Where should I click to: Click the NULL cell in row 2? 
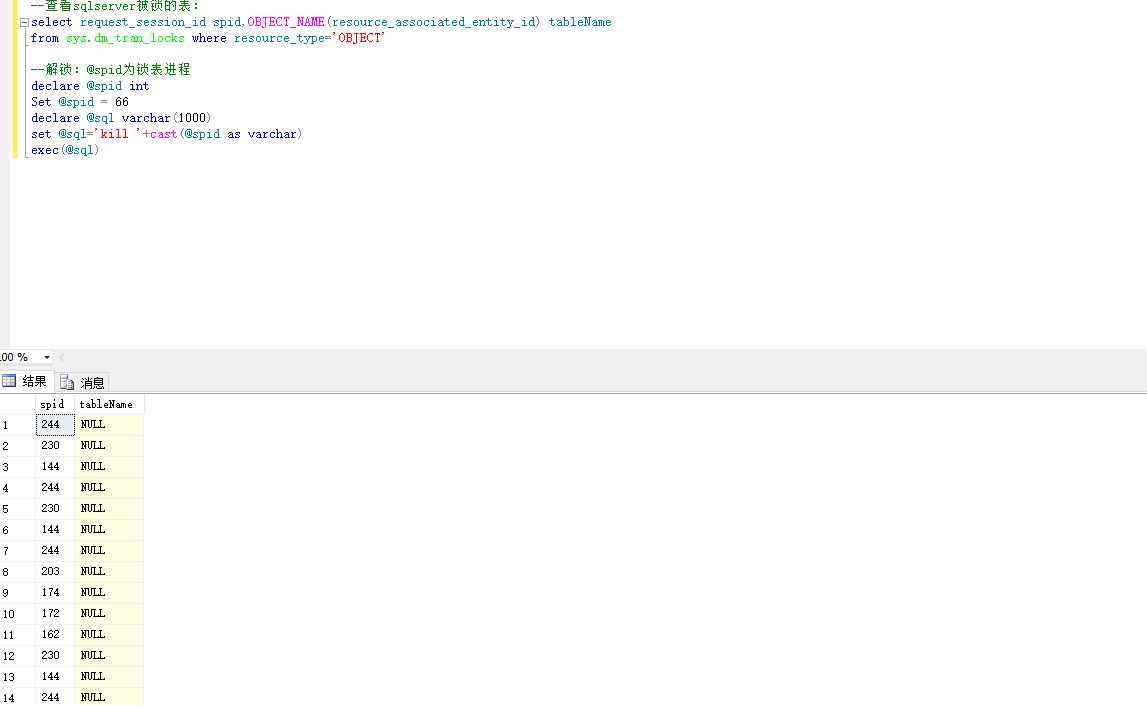tap(92, 444)
